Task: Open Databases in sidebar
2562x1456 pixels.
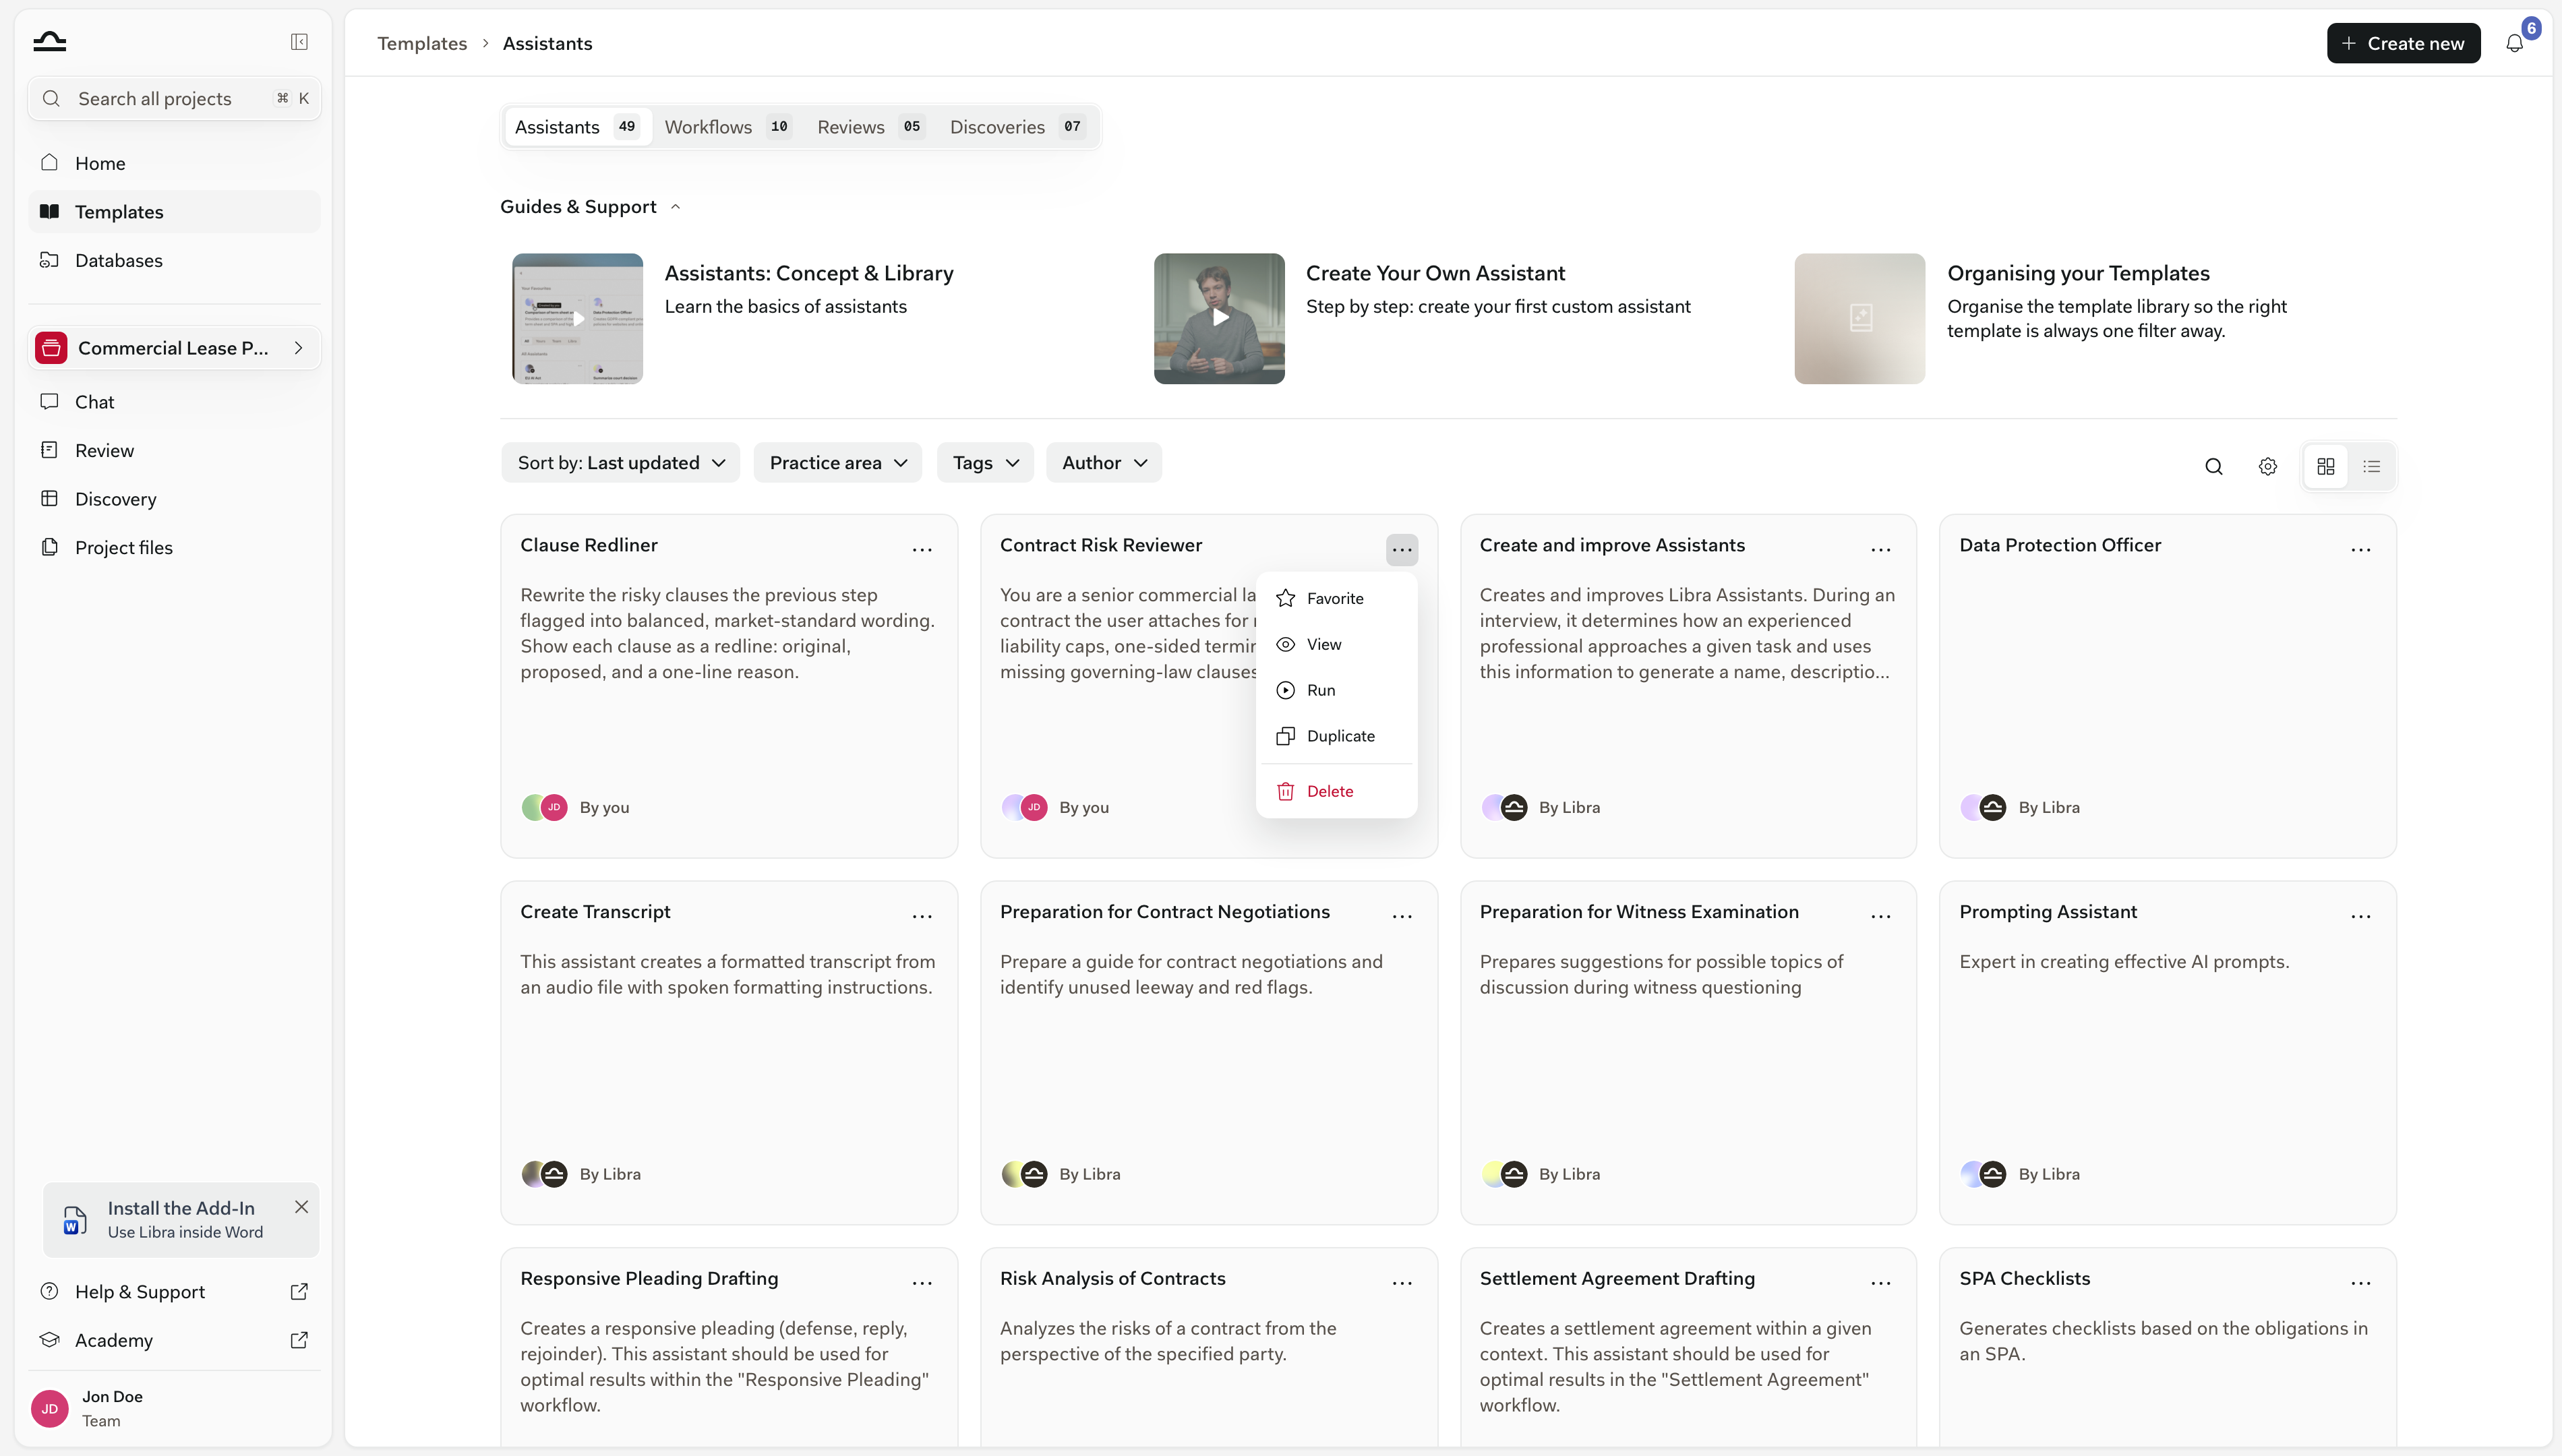Action: click(x=174, y=260)
